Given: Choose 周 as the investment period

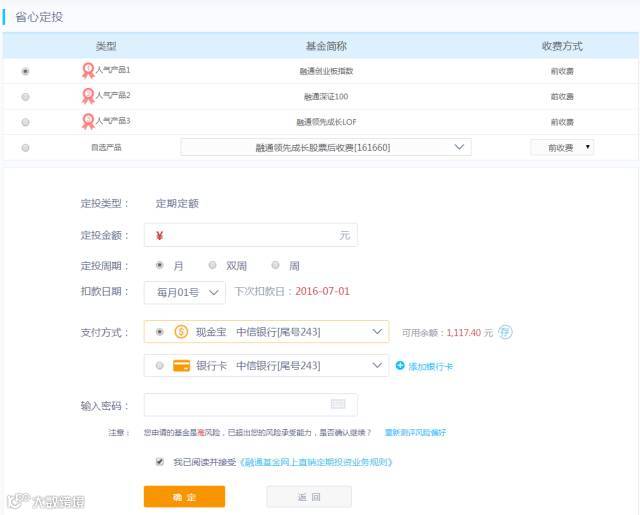Looking at the screenshot, I should pyautogui.click(x=276, y=265).
